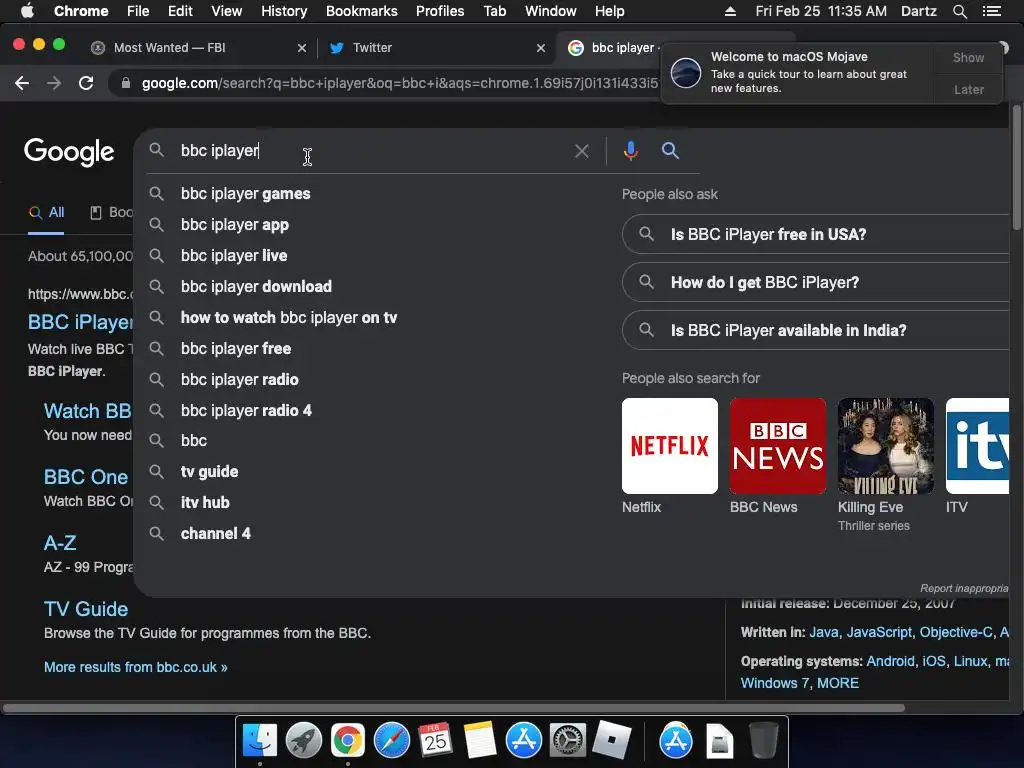Open the Bookmarks menu
This screenshot has width=1024, height=768.
tap(362, 11)
